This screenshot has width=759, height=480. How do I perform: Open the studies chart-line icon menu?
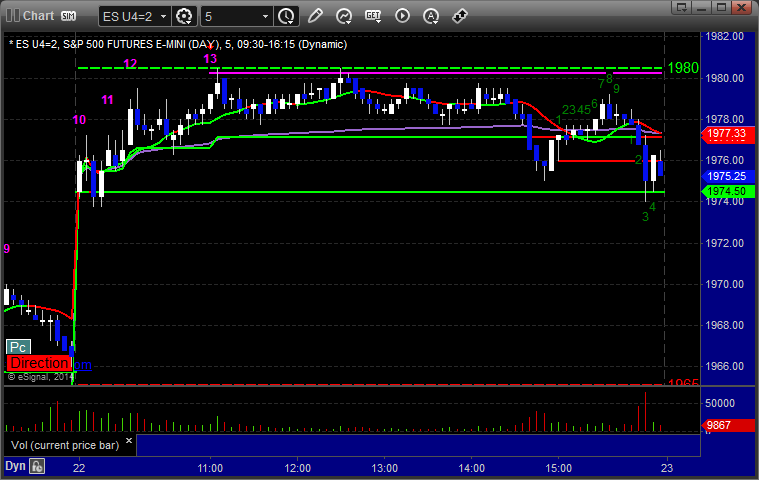tap(344, 16)
